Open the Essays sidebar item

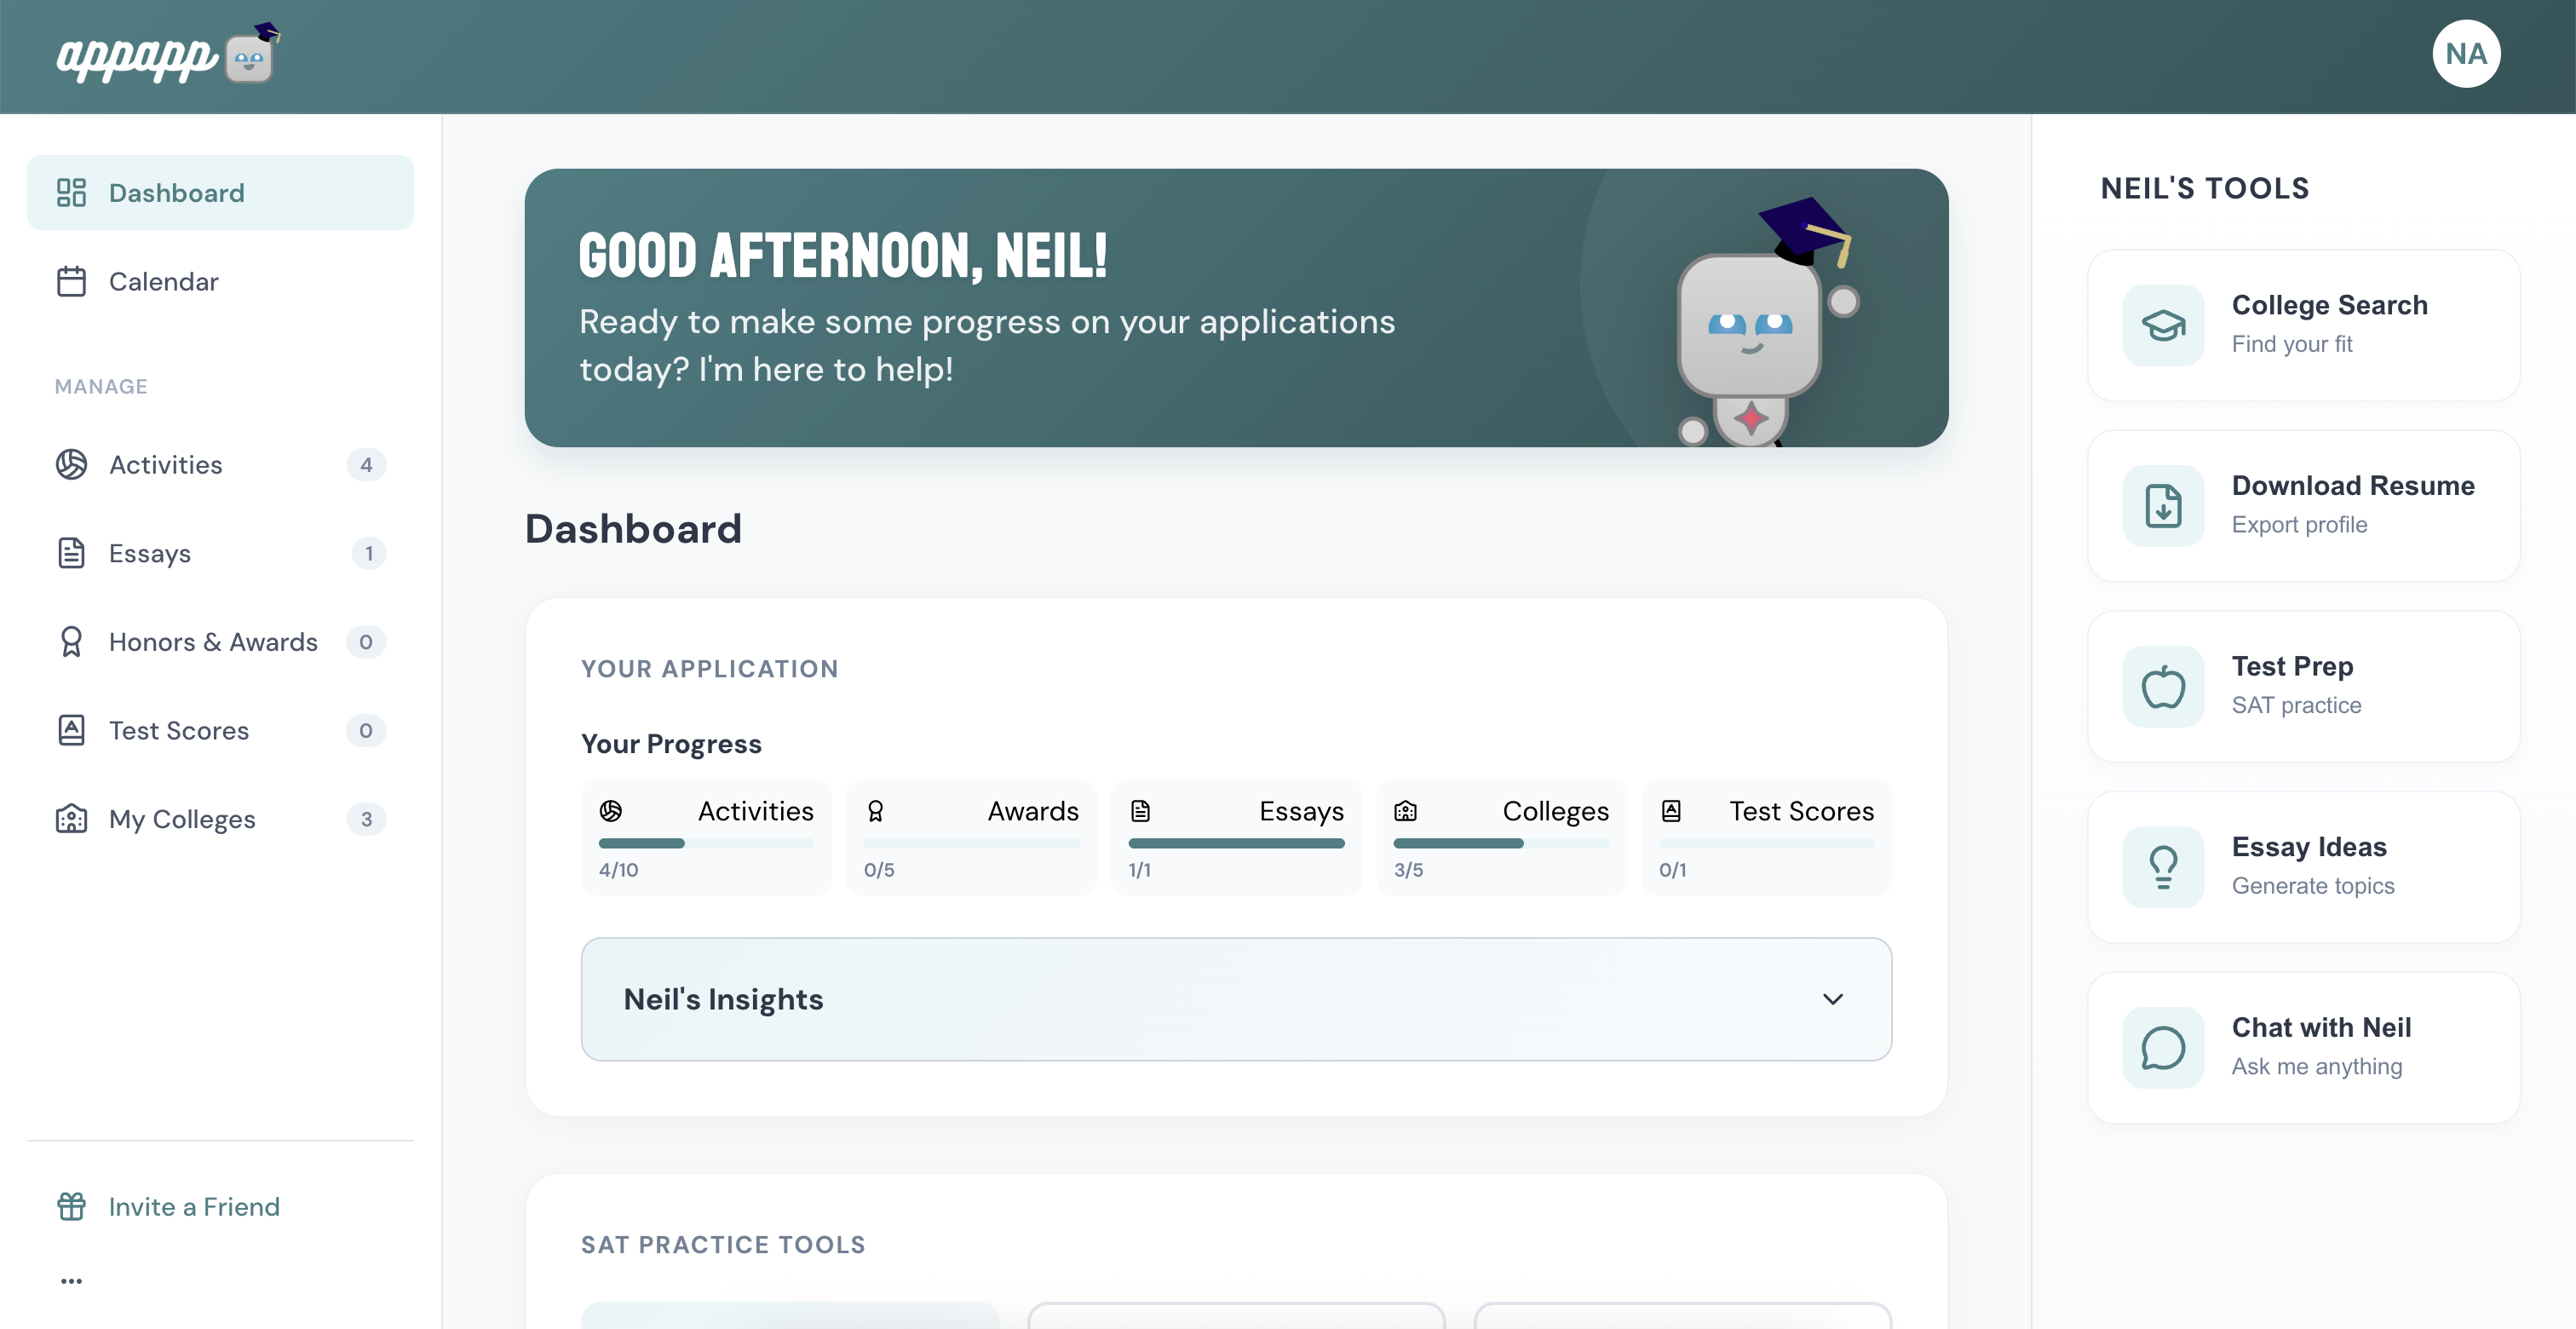tap(220, 553)
